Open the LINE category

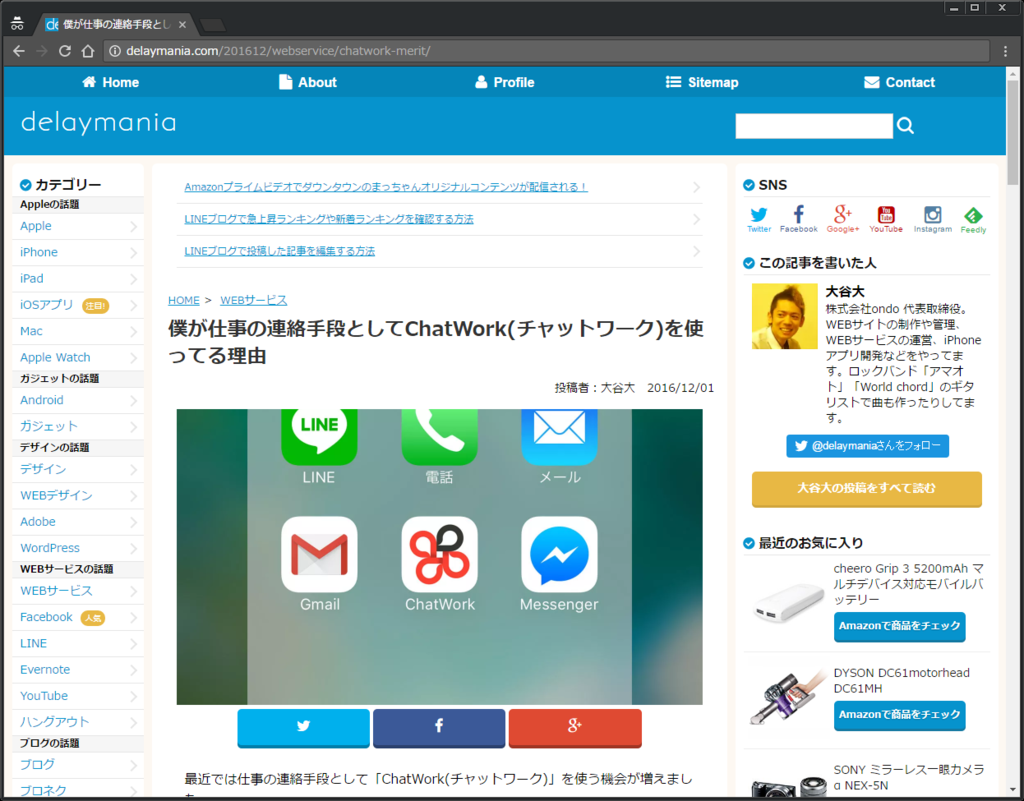pyautogui.click(x=78, y=644)
